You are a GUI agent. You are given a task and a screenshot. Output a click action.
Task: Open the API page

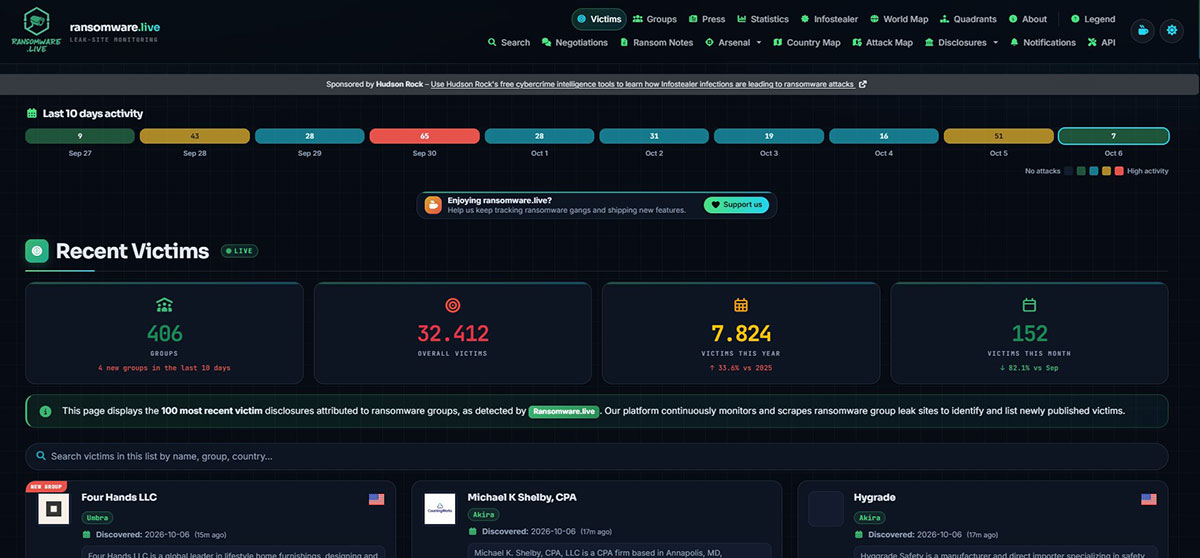pos(1101,43)
